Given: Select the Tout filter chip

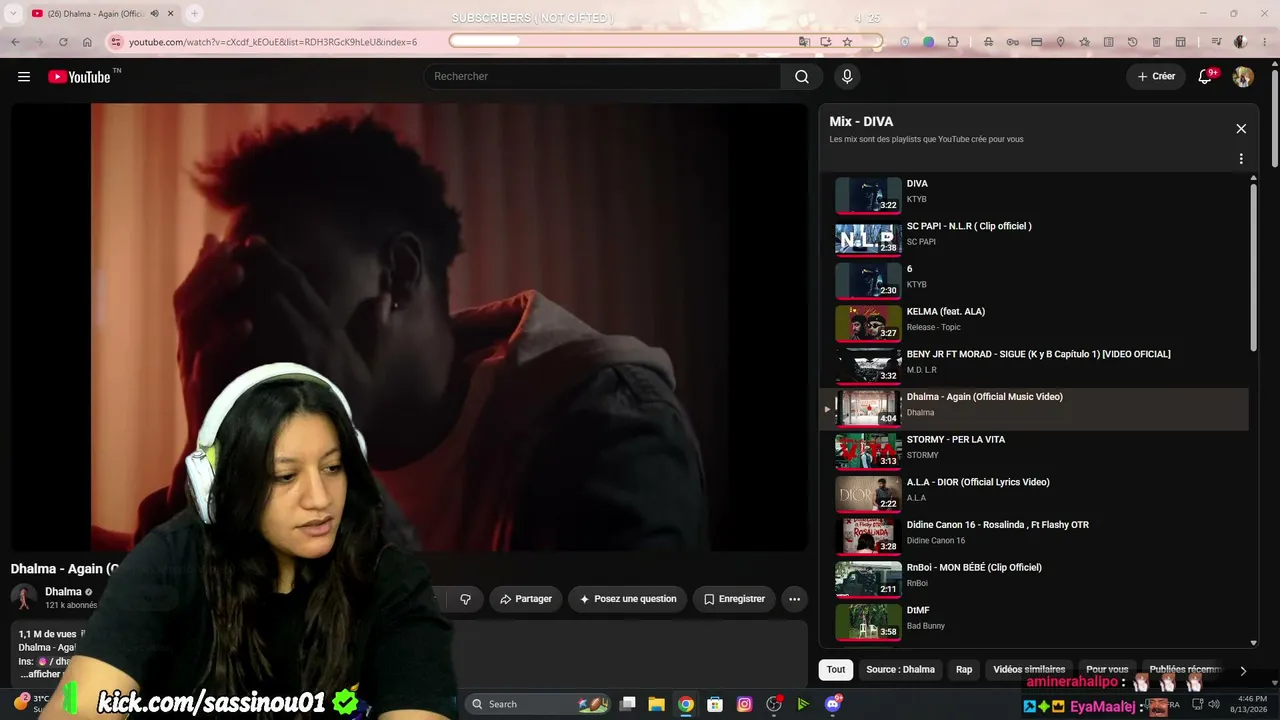Looking at the screenshot, I should pyautogui.click(x=836, y=670).
